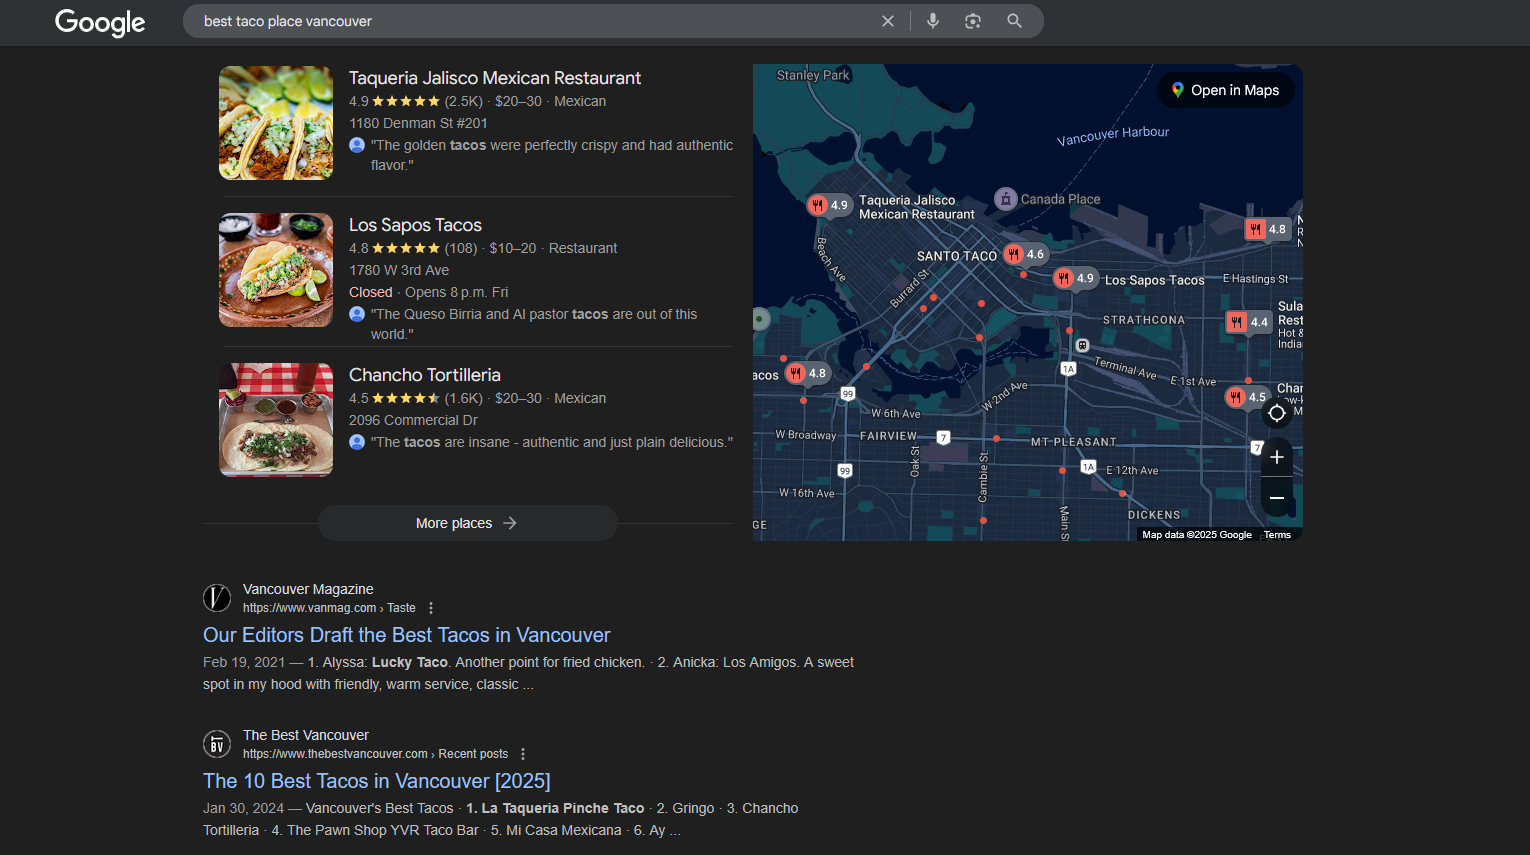Zoom in on the map
The width and height of the screenshot is (1530, 855).
click(1277, 457)
